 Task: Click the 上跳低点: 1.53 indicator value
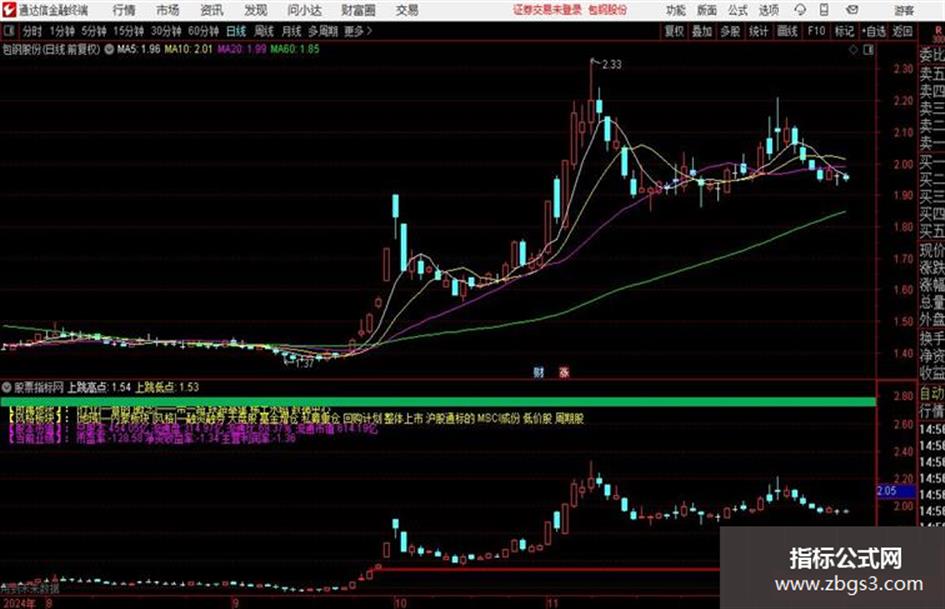coord(167,387)
